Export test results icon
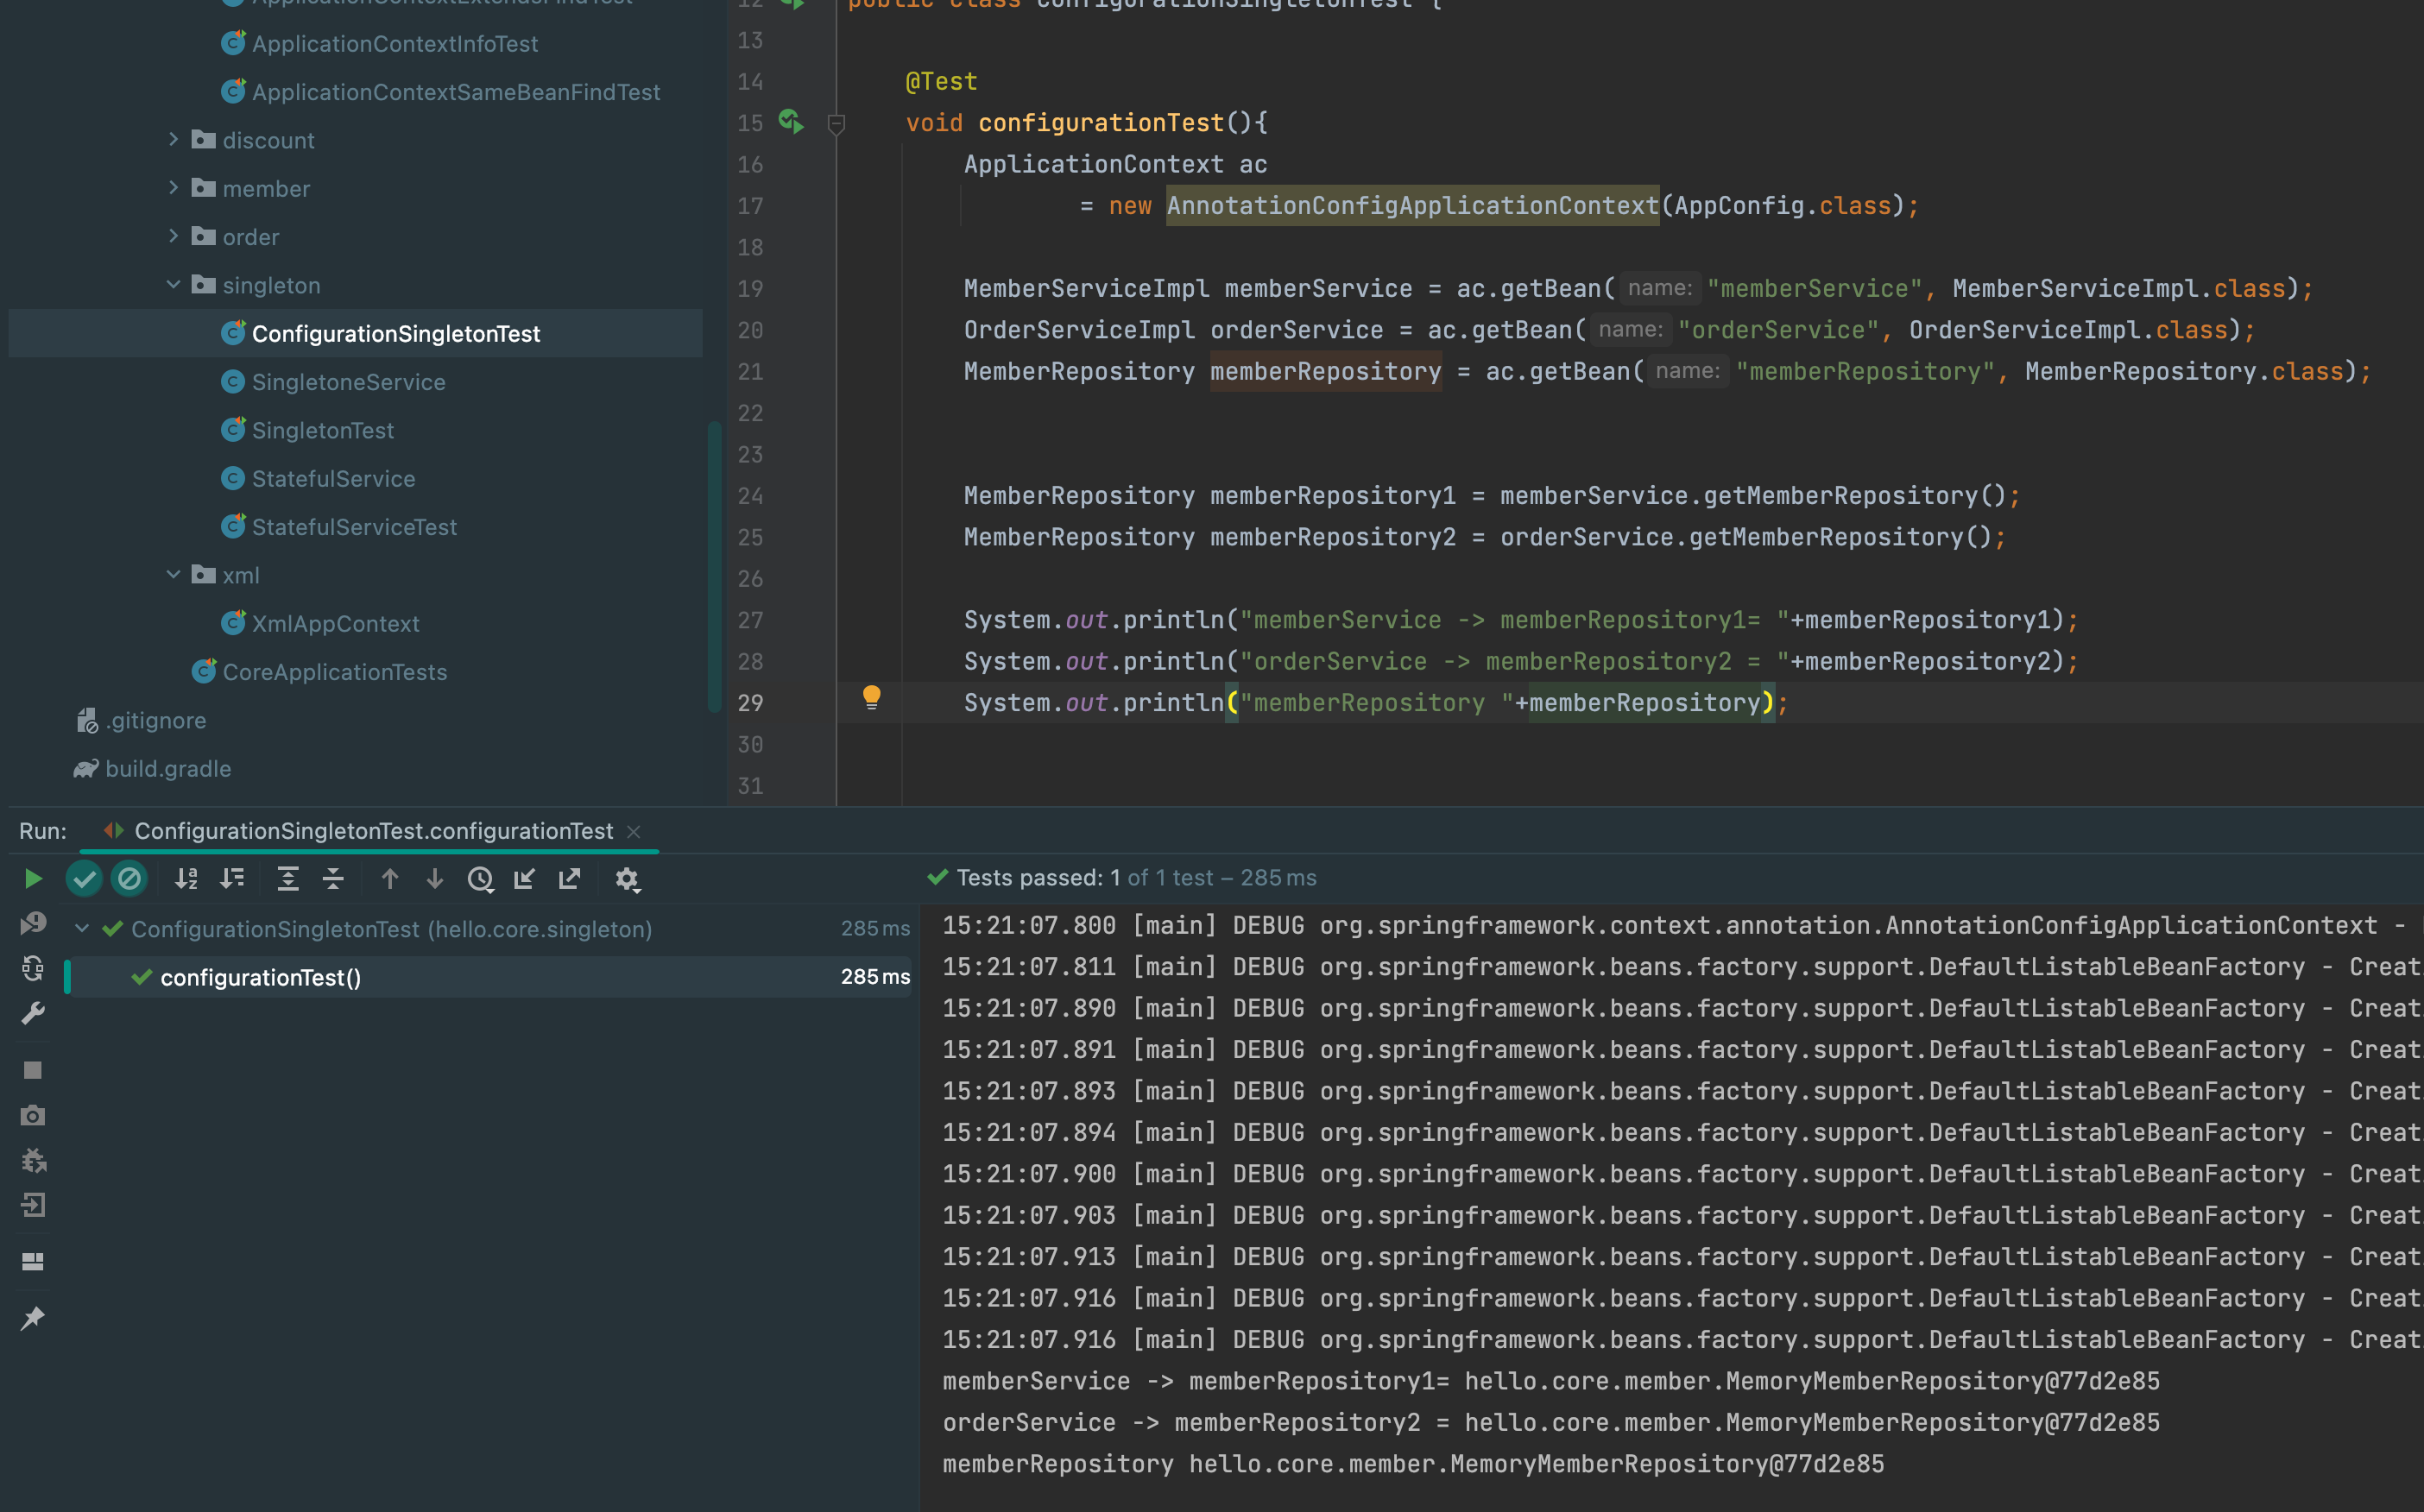Image resolution: width=2424 pixels, height=1512 pixels. pyautogui.click(x=570, y=879)
